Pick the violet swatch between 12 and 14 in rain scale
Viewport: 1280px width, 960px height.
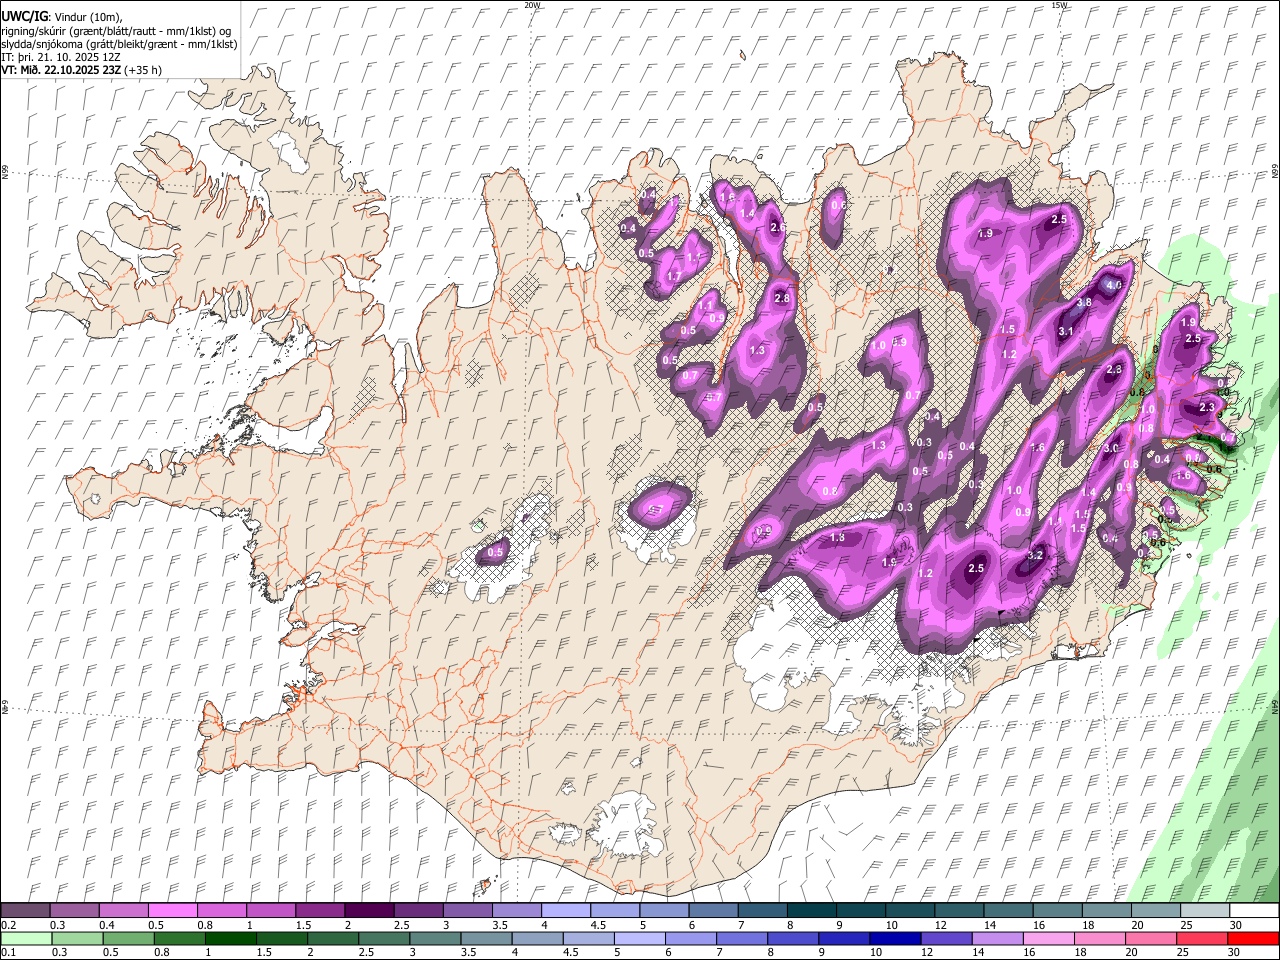[946, 939]
